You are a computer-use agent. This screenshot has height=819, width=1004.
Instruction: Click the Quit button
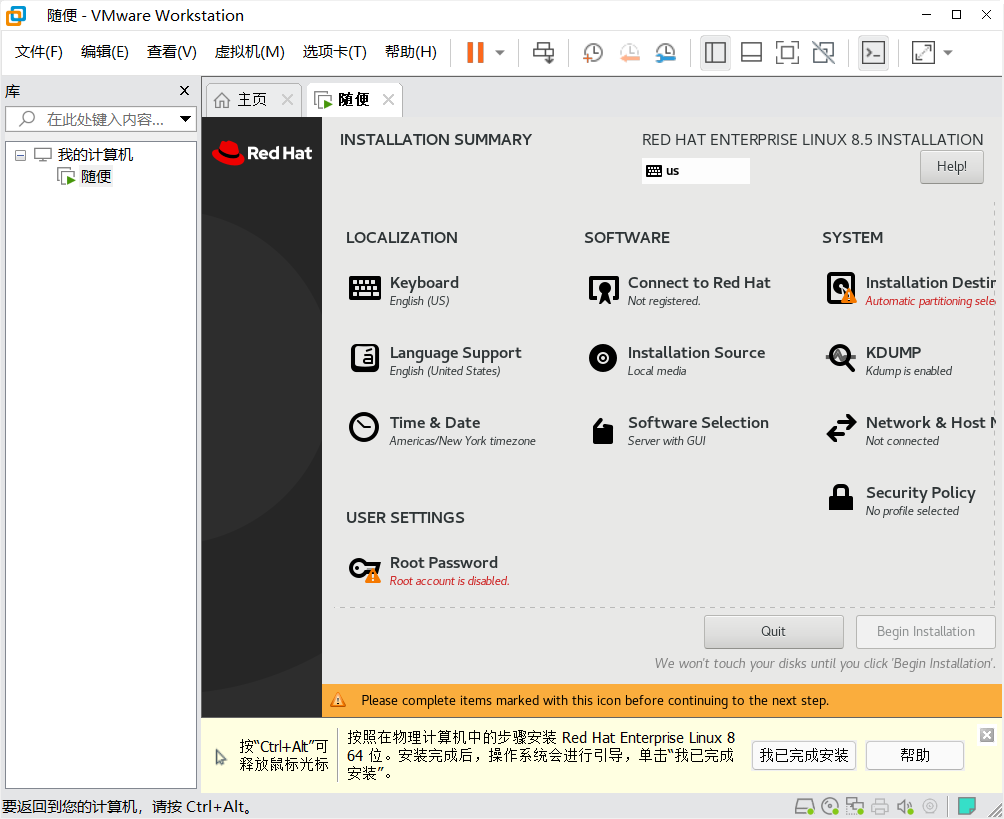(773, 631)
